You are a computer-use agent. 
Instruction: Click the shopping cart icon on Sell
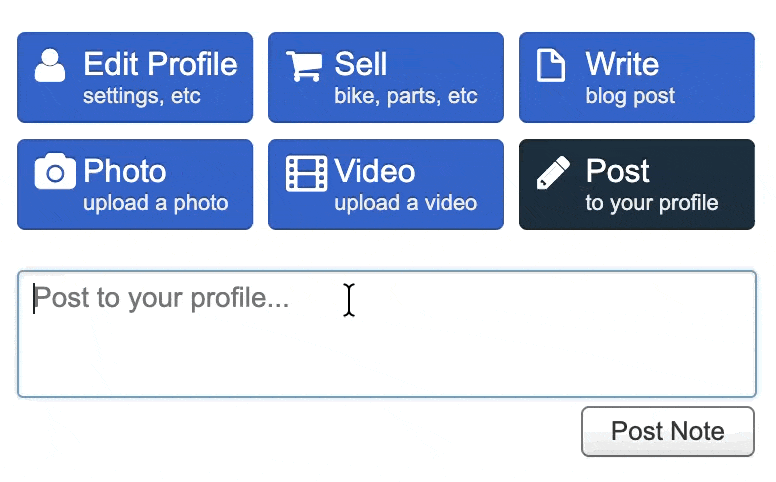[x=304, y=66]
